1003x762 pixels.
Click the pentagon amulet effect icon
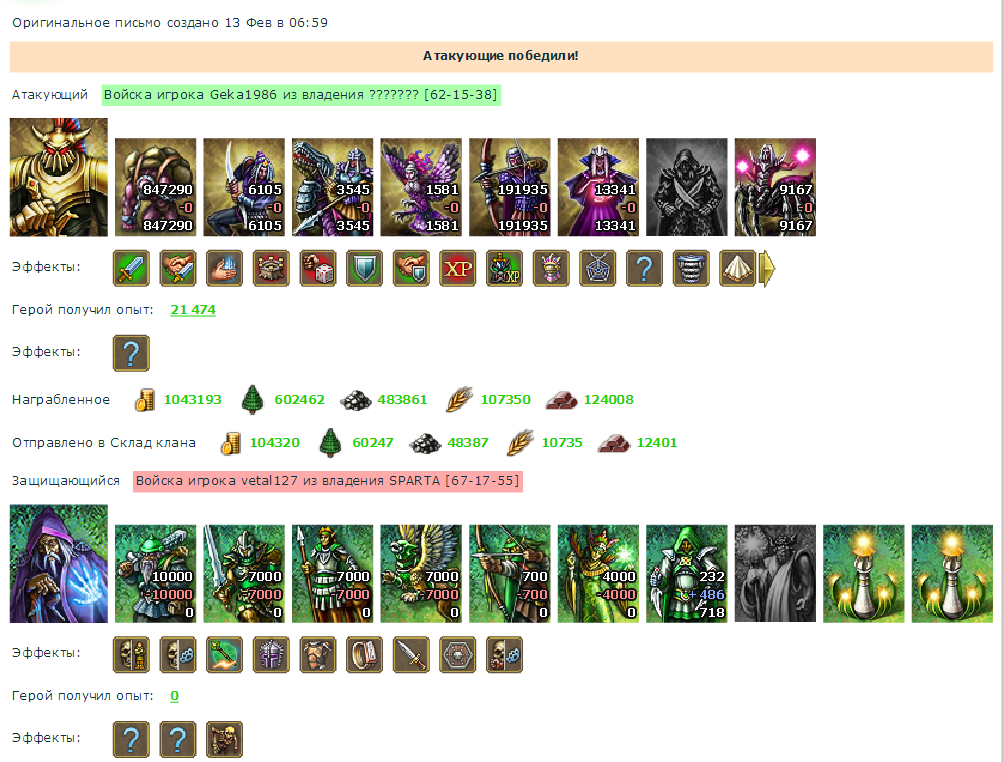tap(598, 268)
